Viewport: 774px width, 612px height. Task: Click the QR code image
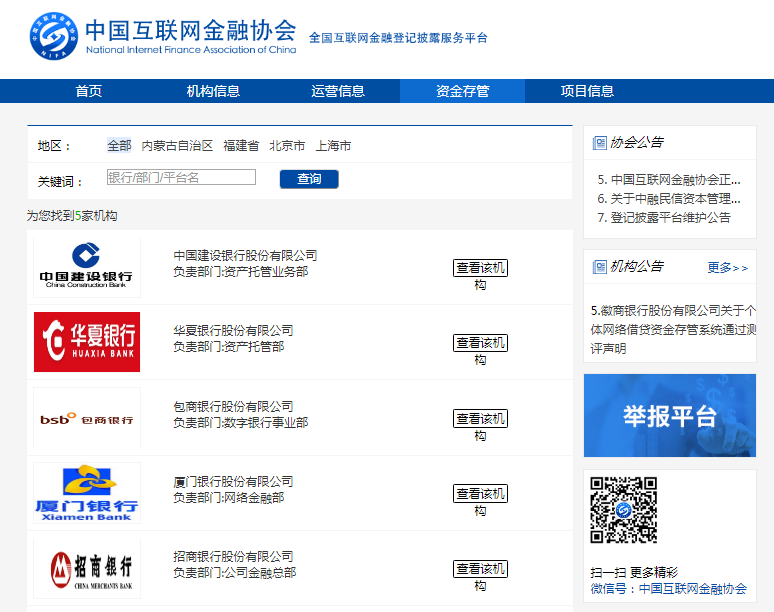click(623, 510)
